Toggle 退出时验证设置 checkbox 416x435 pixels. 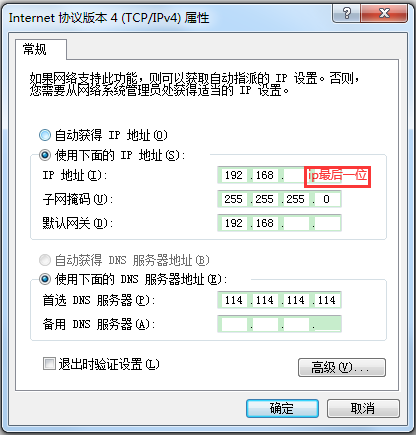coord(49,364)
